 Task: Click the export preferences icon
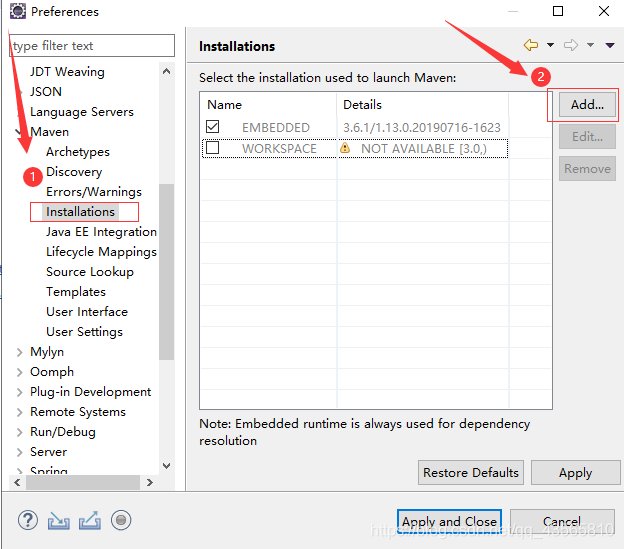click(90, 521)
